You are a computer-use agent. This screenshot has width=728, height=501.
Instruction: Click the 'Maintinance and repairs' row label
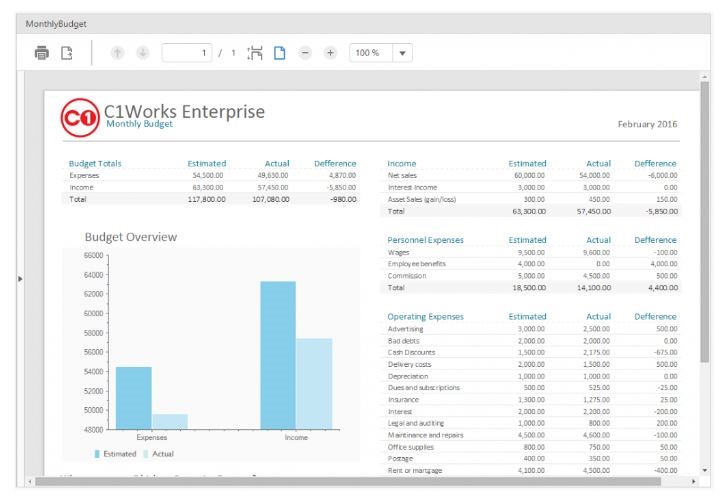[425, 435]
